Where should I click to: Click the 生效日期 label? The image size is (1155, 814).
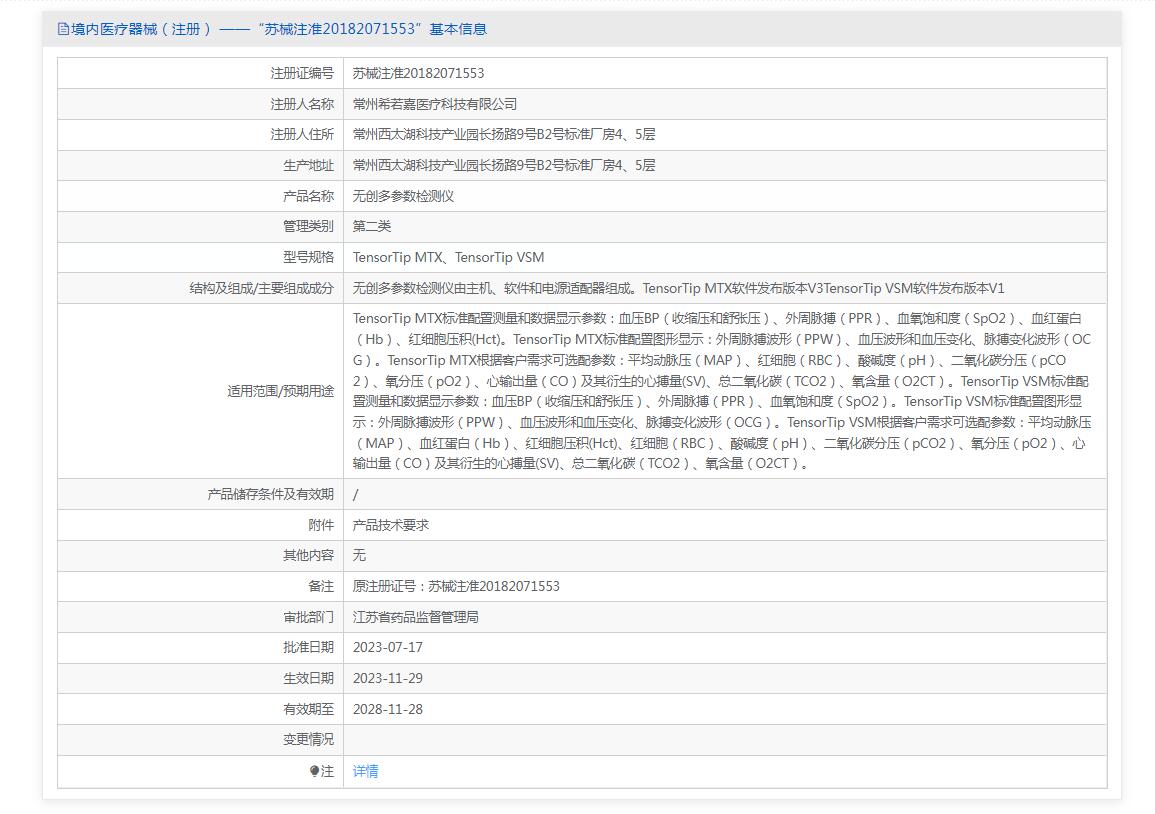pyautogui.click(x=309, y=678)
